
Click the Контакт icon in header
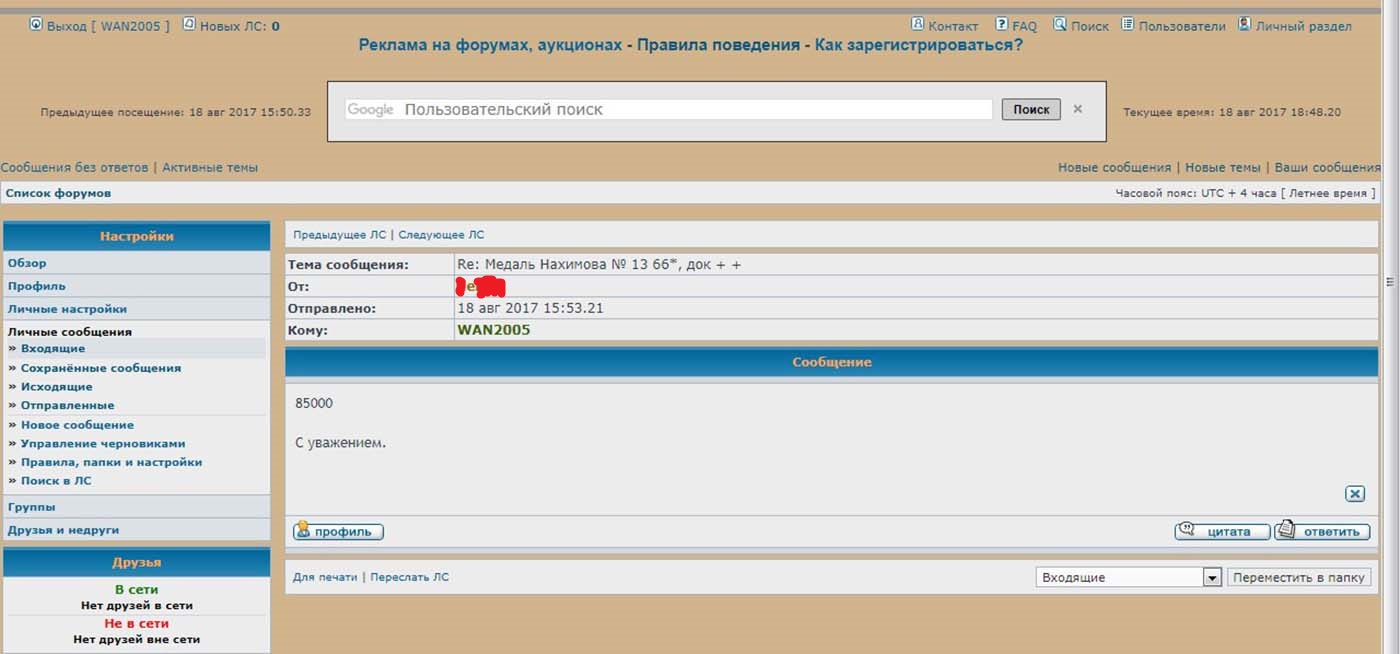coord(917,24)
